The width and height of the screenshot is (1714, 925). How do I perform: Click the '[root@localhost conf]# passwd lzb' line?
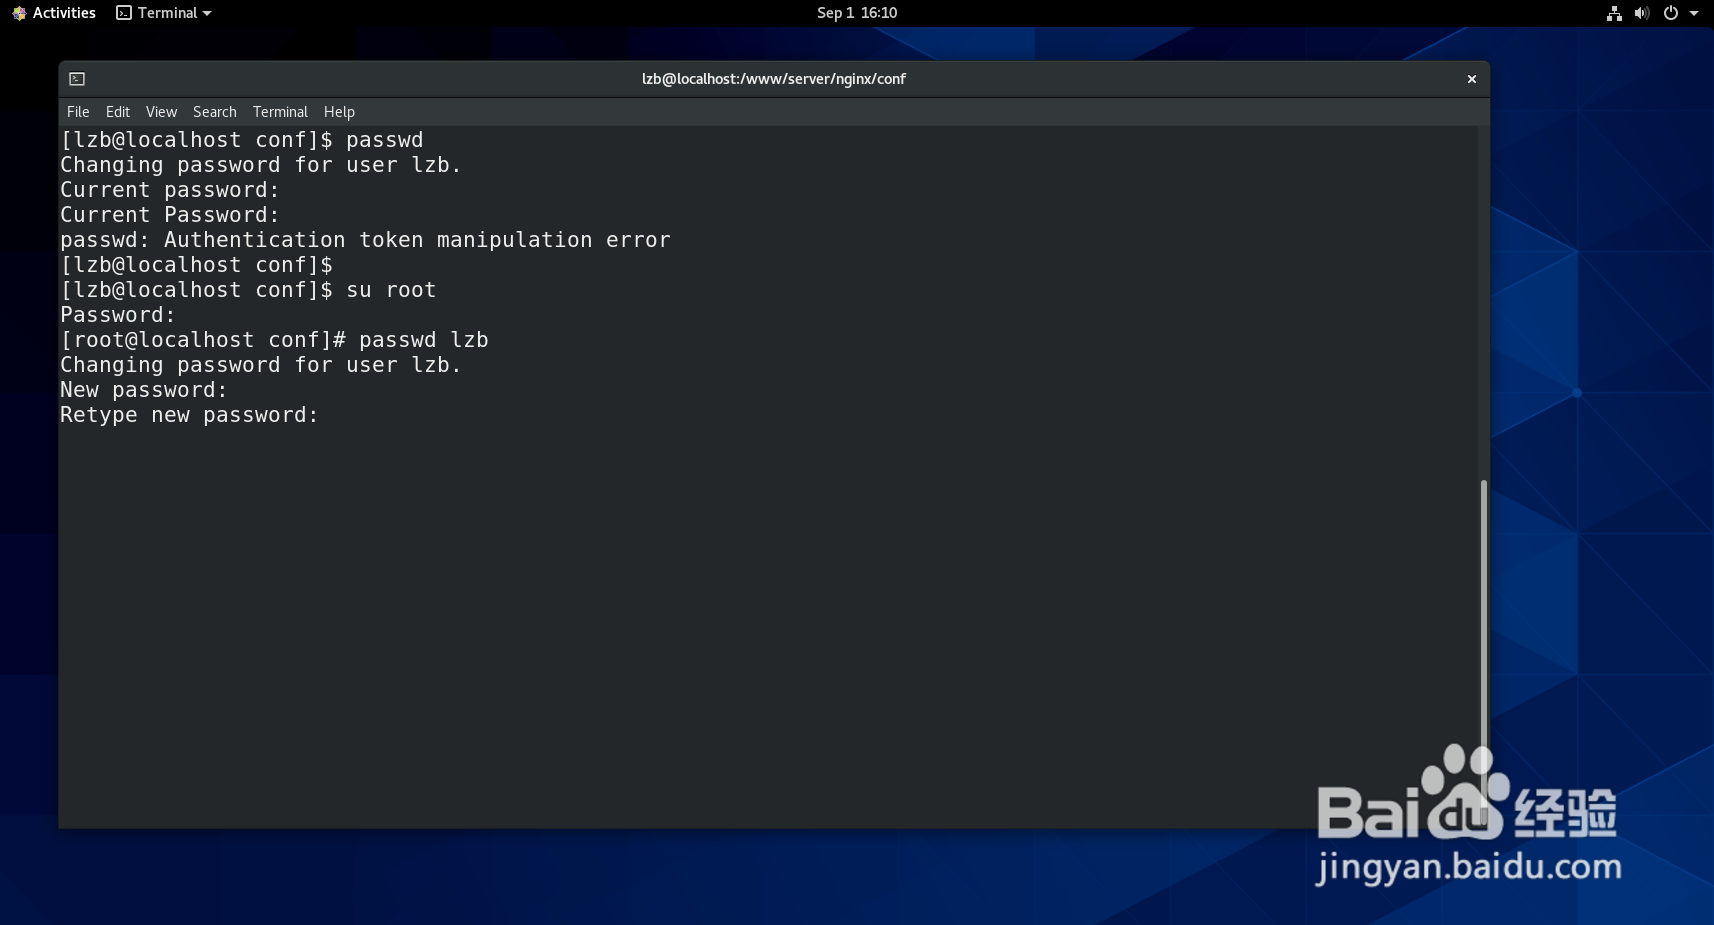pyautogui.click(x=274, y=340)
